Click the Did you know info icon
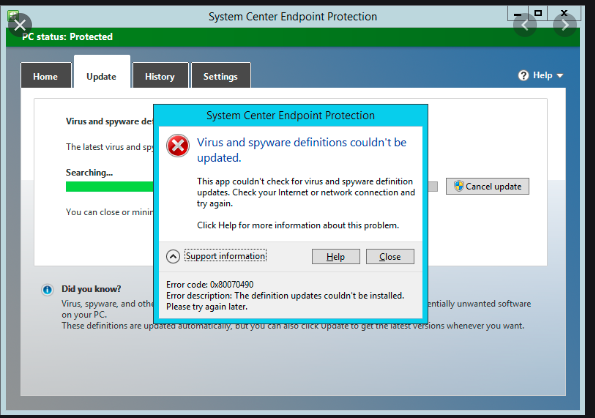This screenshot has width=595, height=418. coord(47,290)
